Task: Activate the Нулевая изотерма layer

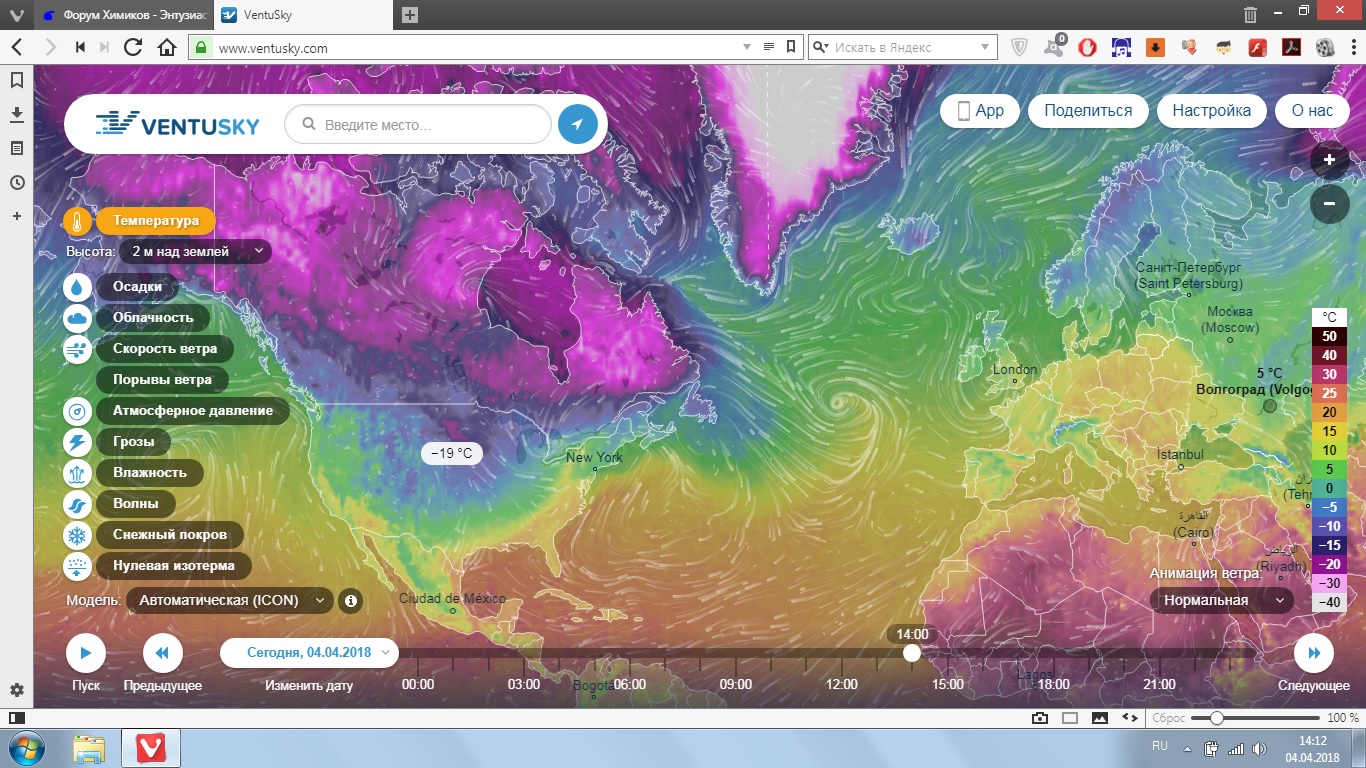Action: click(x=174, y=566)
